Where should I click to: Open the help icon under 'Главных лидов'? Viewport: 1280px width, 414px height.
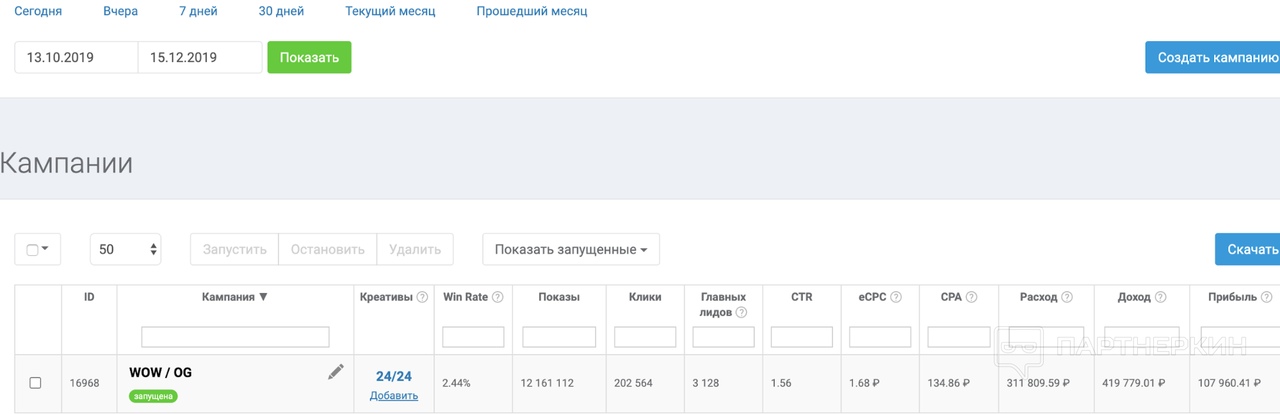pyautogui.click(x=741, y=313)
